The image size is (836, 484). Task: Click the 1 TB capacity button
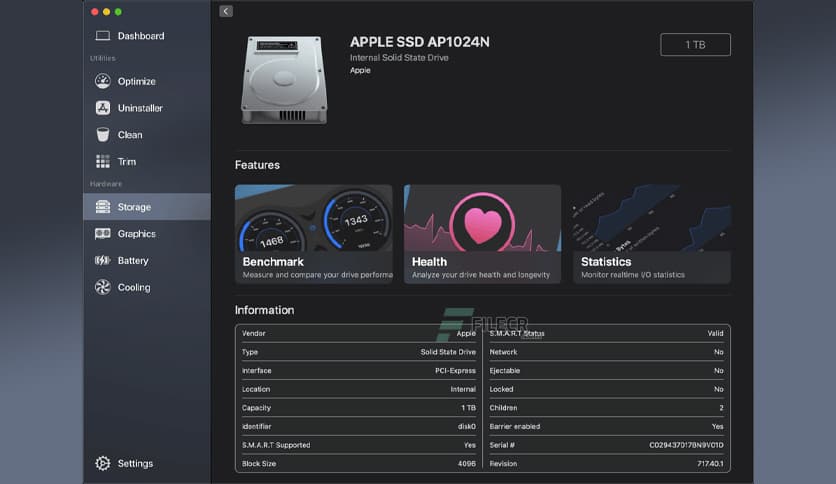click(x=695, y=45)
